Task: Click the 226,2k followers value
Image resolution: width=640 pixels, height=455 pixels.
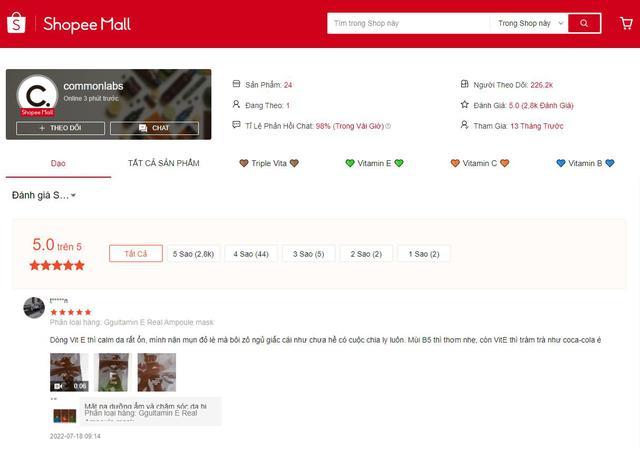Action: point(541,85)
